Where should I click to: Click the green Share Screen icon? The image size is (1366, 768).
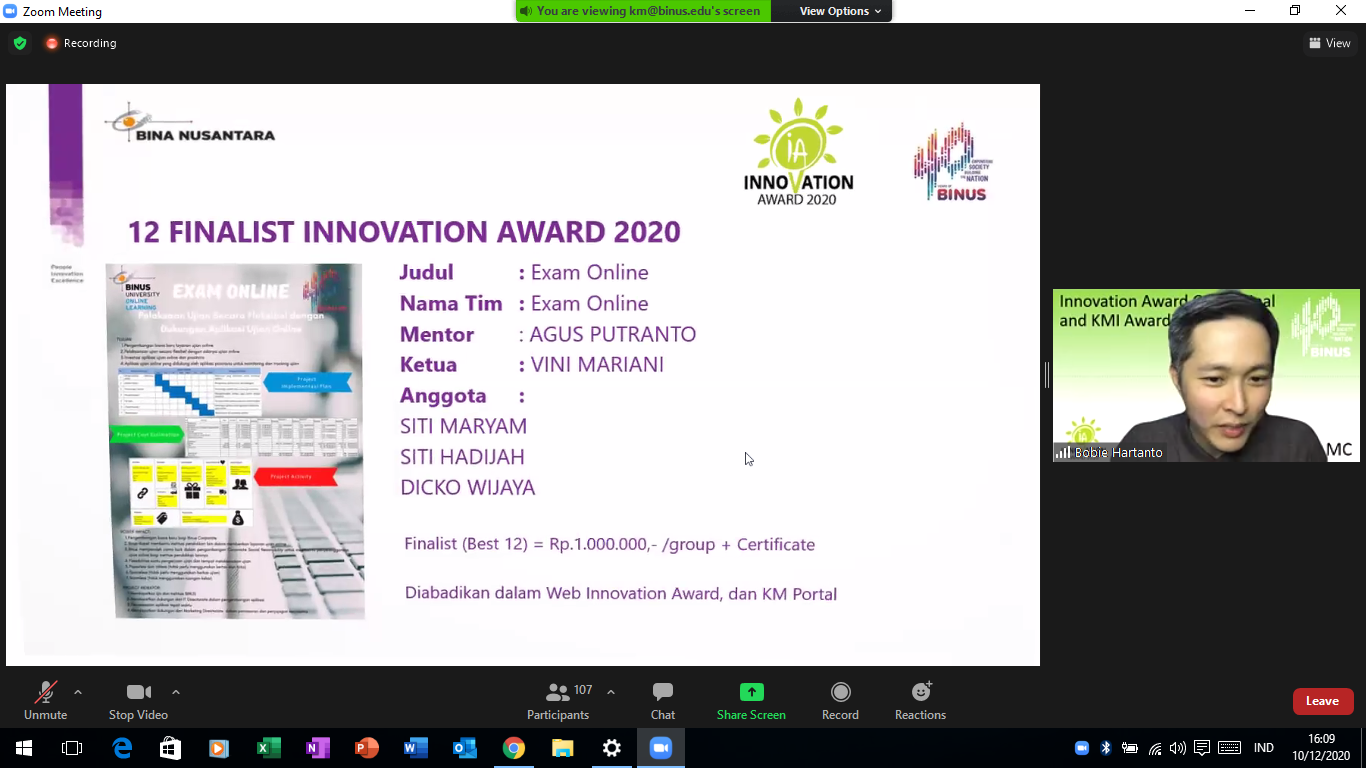[751, 692]
